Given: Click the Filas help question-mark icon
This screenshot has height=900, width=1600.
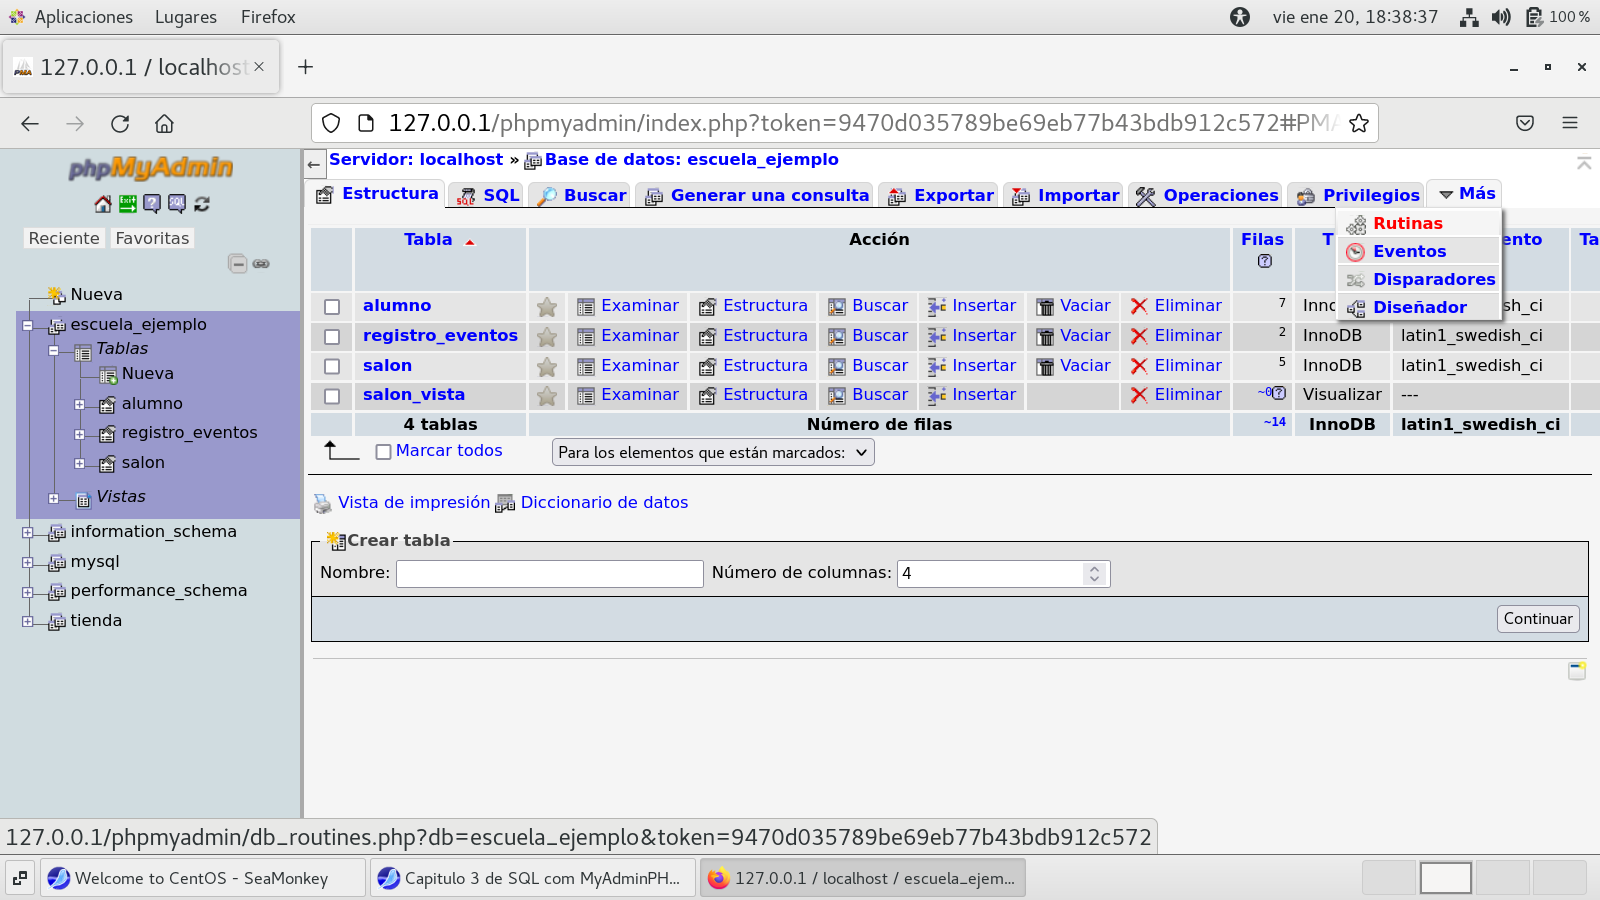Looking at the screenshot, I should coord(1264,261).
